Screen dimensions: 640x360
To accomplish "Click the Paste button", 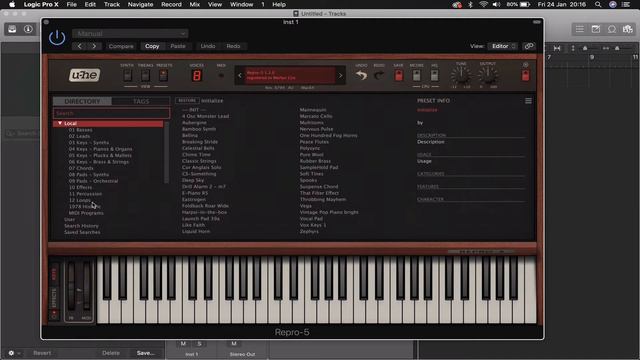I will (178, 46).
